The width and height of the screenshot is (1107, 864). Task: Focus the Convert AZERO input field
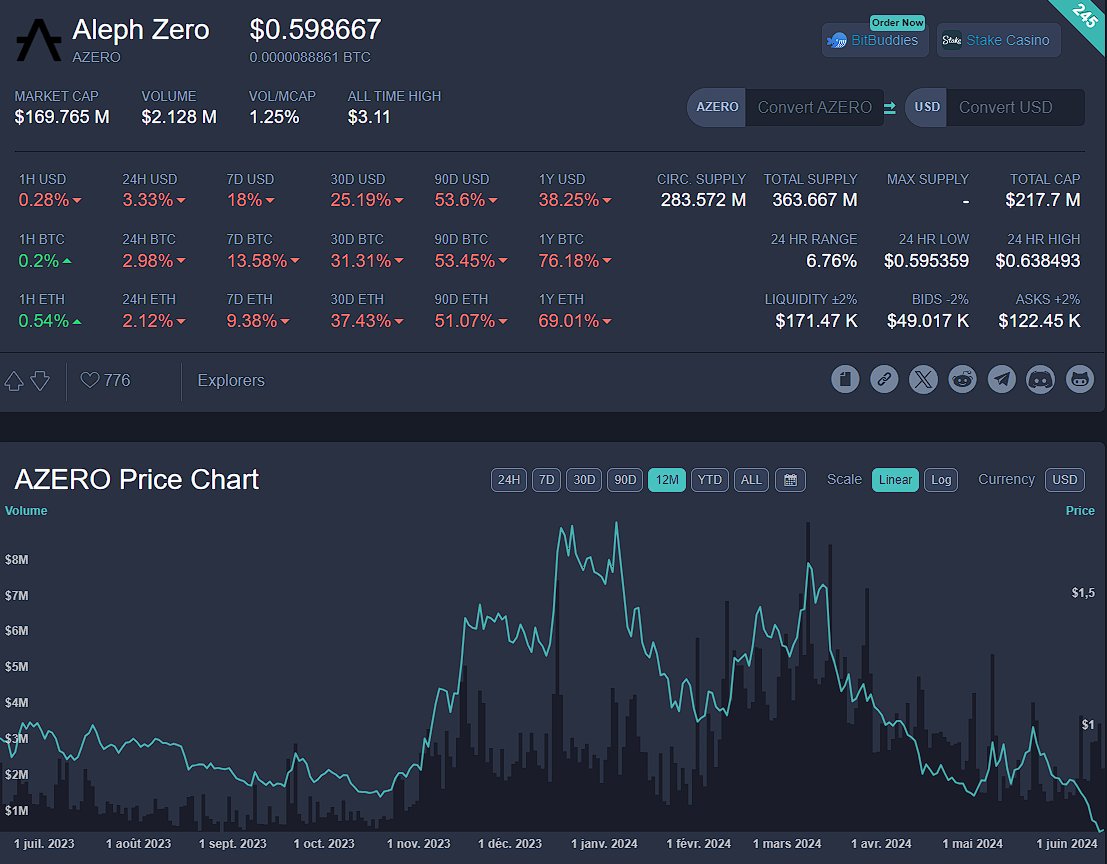coord(814,107)
